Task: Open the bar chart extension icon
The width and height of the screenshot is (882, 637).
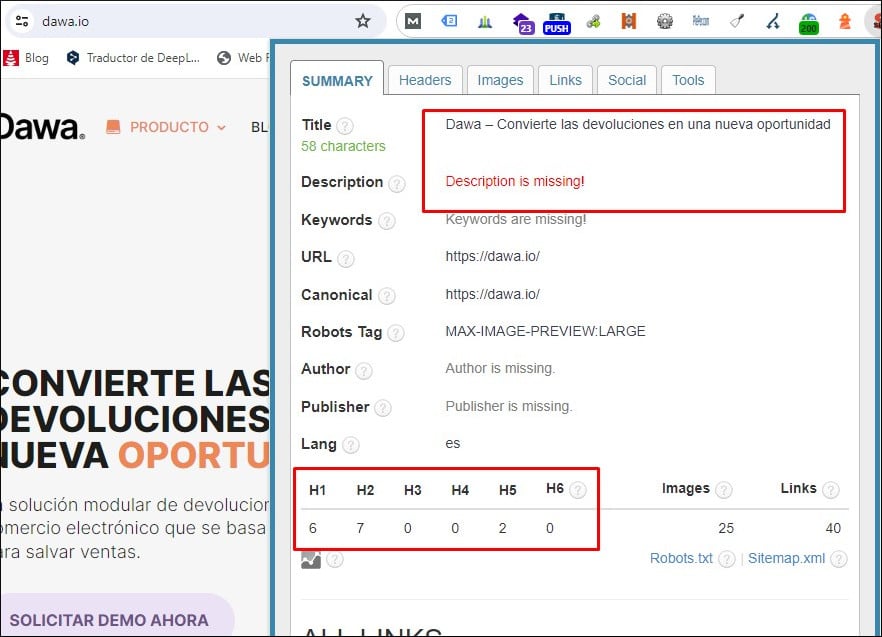Action: pyautogui.click(x=485, y=22)
